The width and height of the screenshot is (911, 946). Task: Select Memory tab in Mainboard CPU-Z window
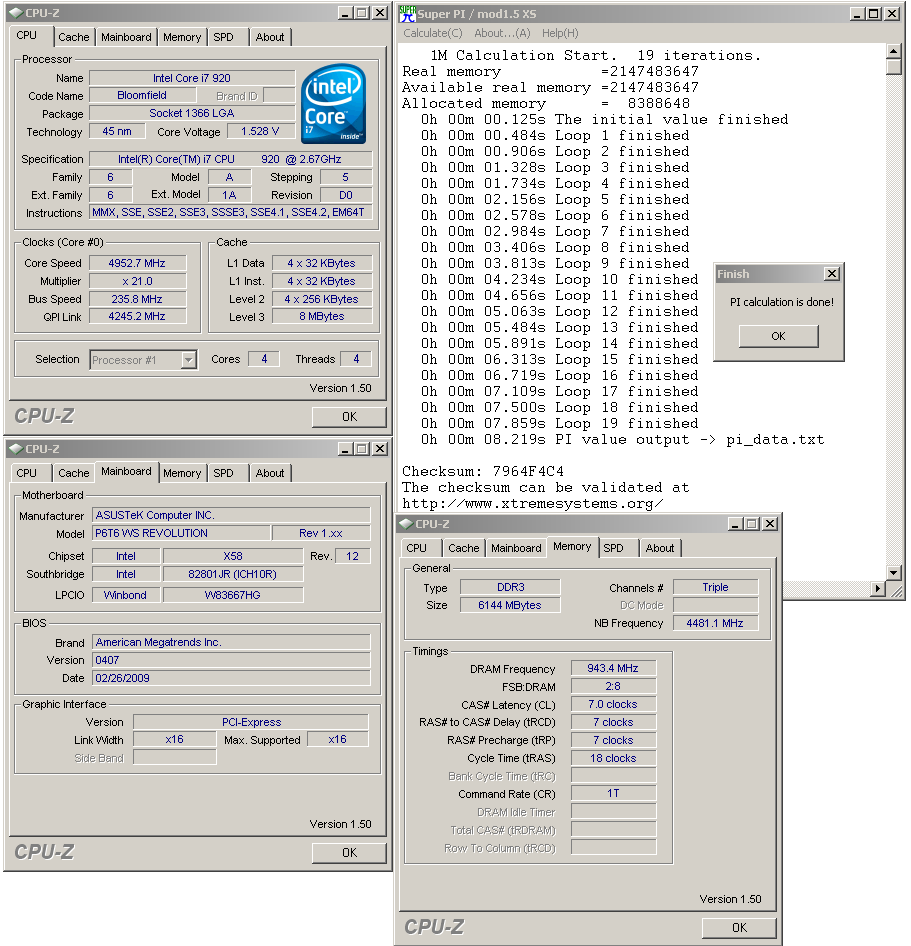[182, 474]
